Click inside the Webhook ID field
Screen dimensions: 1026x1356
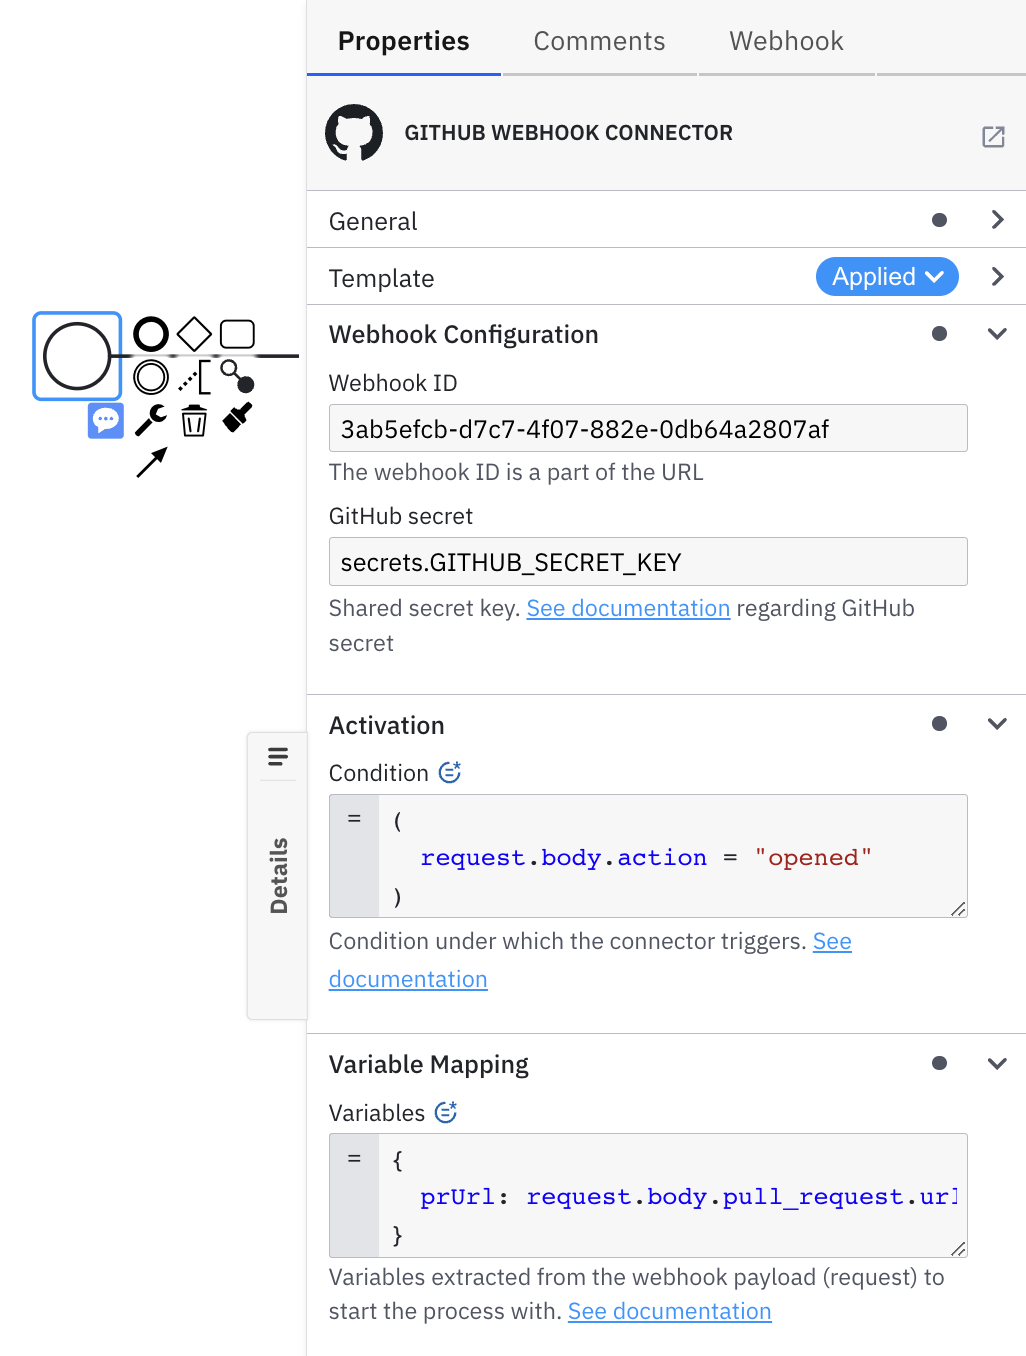pyautogui.click(x=648, y=428)
